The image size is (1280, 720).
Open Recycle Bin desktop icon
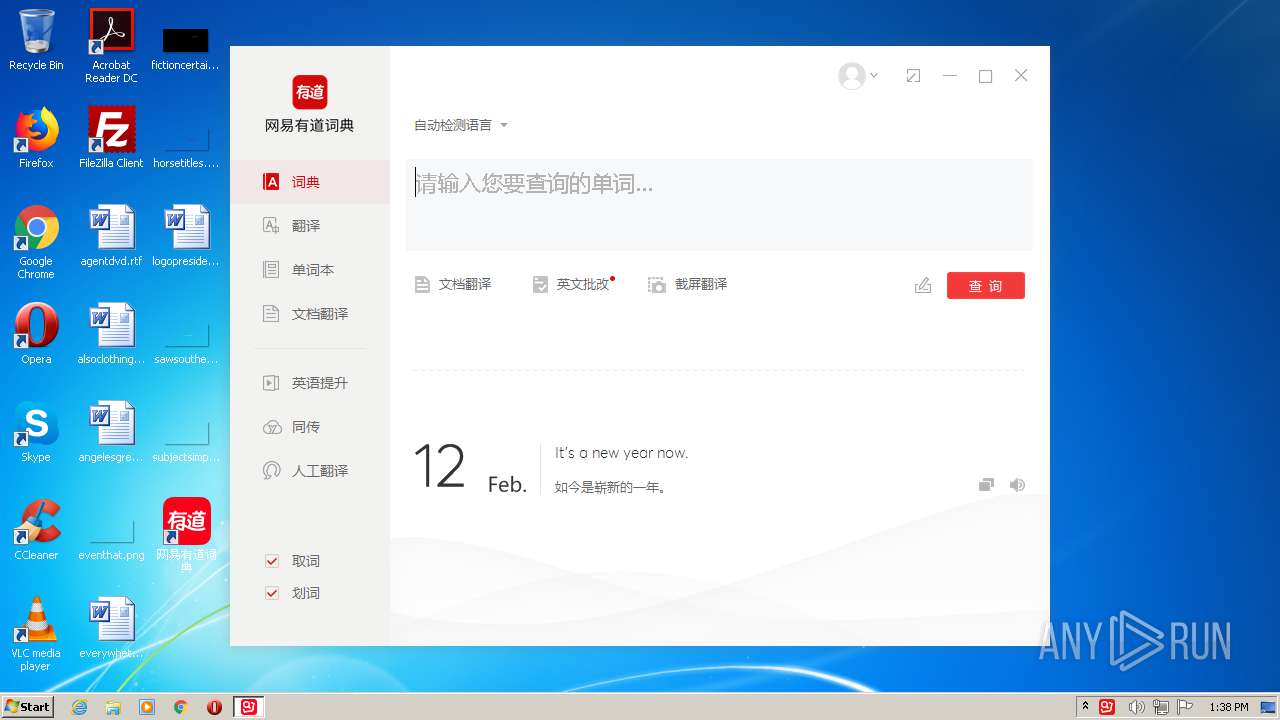click(x=36, y=41)
